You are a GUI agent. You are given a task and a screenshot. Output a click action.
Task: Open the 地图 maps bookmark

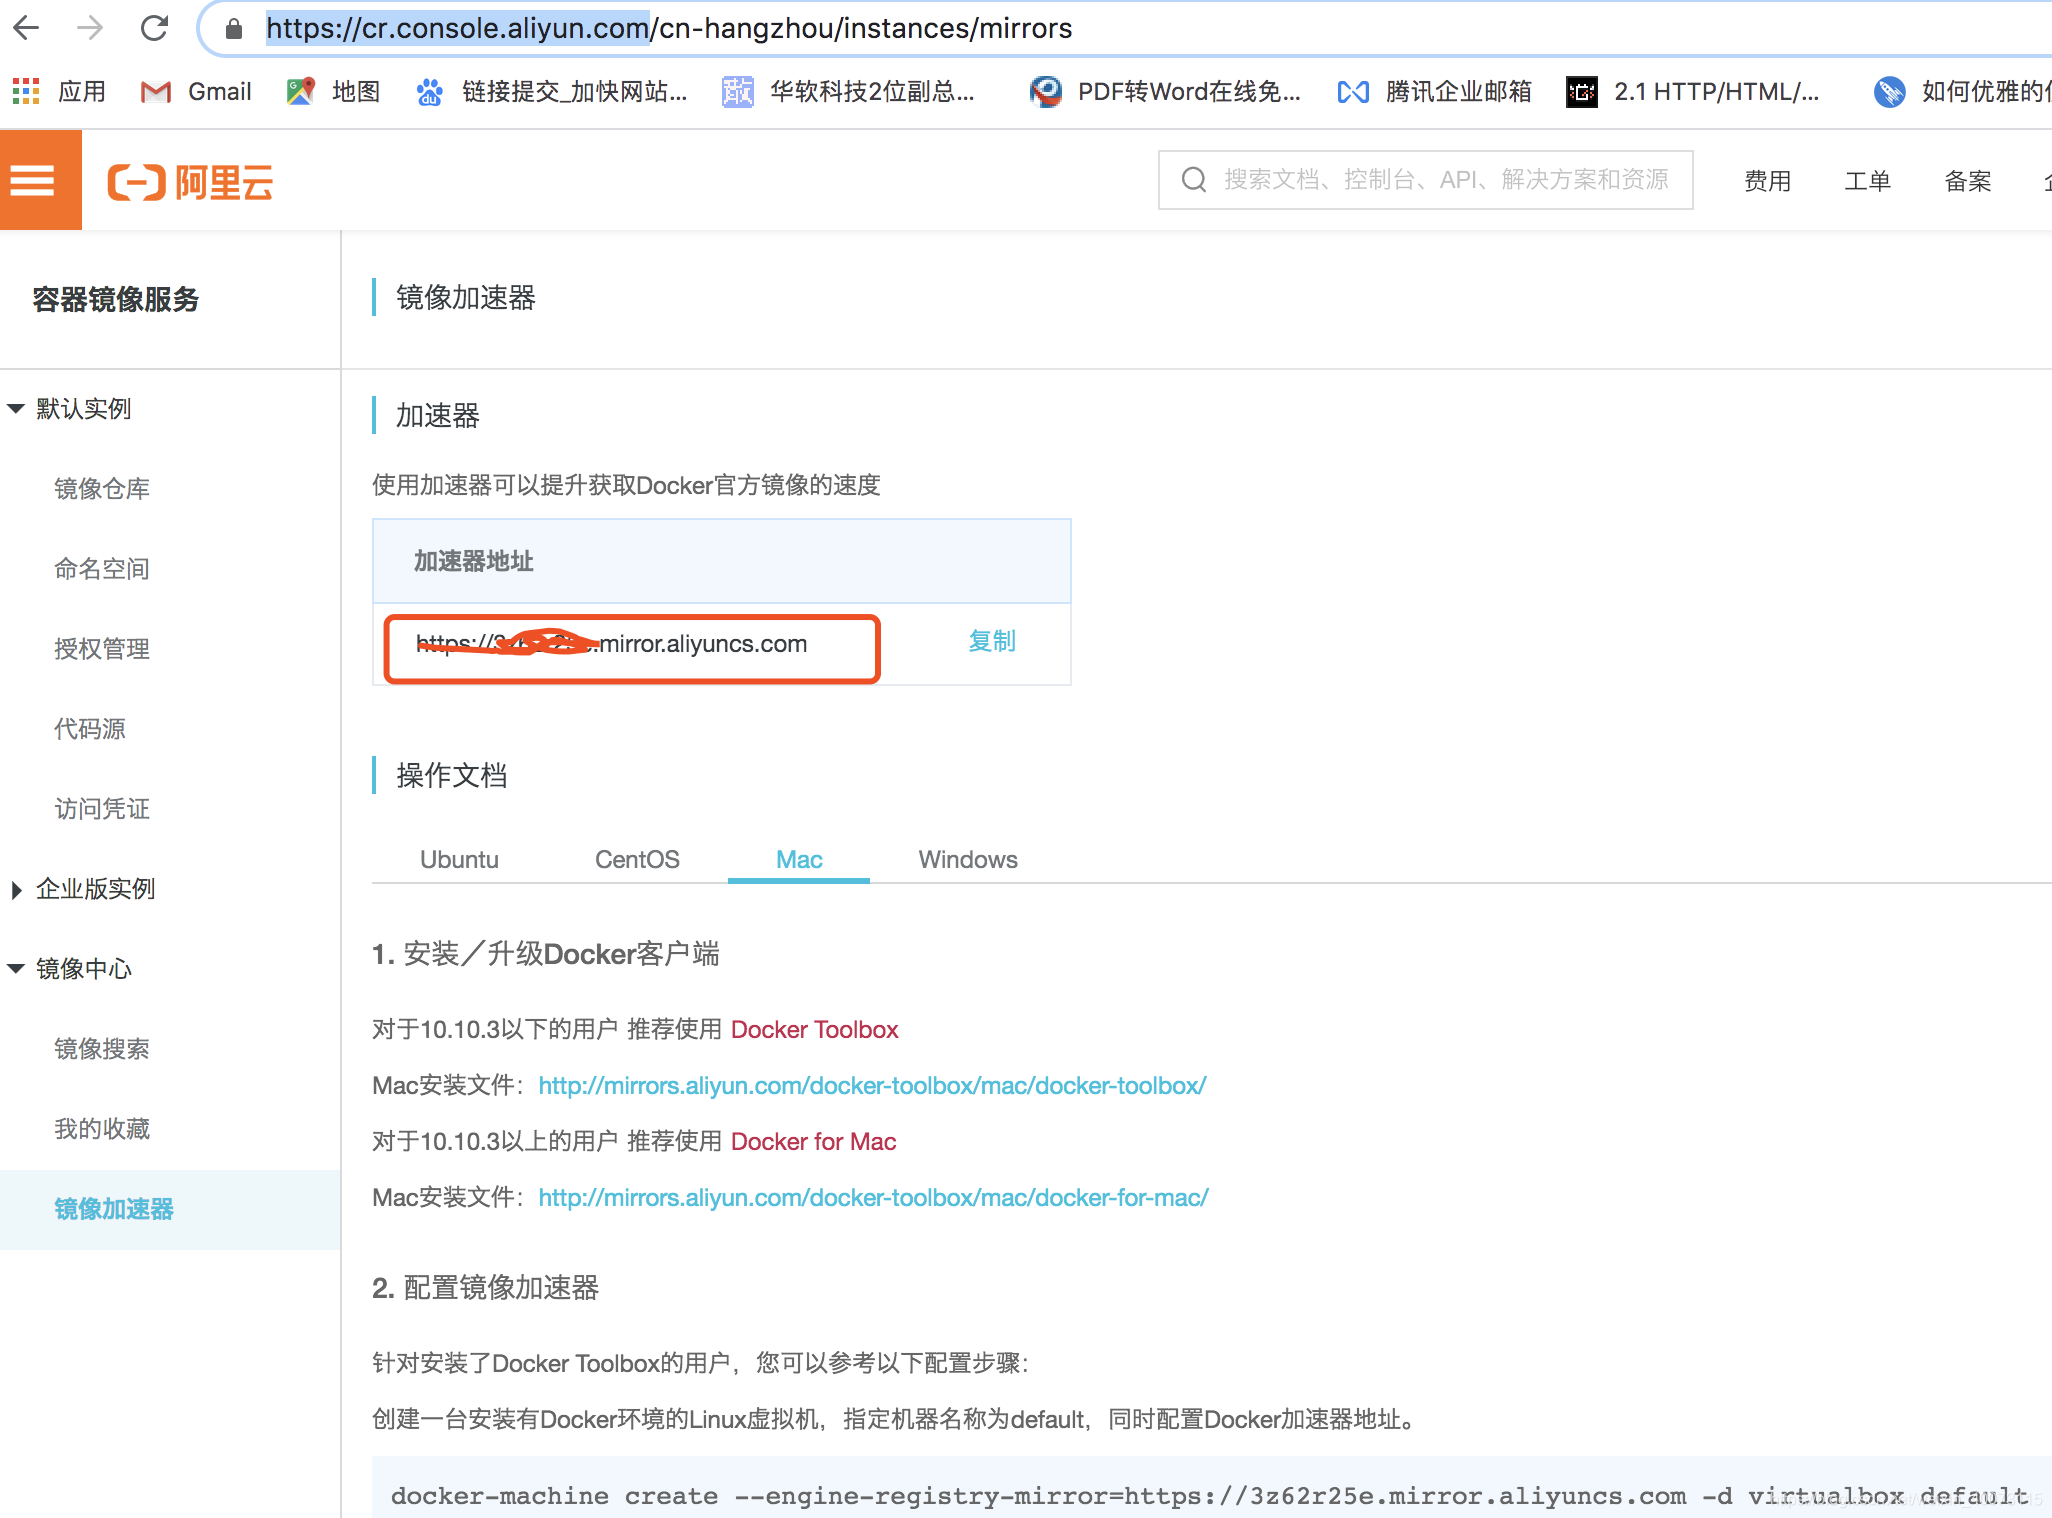(x=333, y=92)
